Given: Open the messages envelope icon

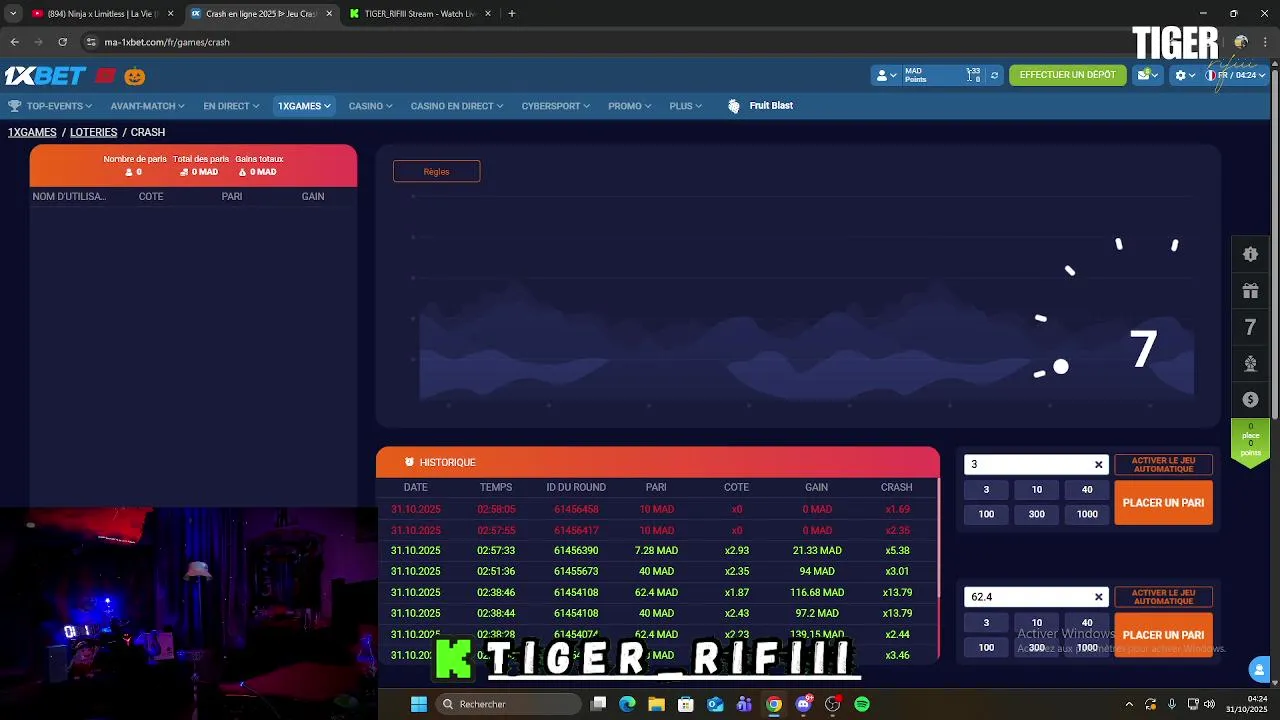Looking at the screenshot, I should click(1143, 75).
